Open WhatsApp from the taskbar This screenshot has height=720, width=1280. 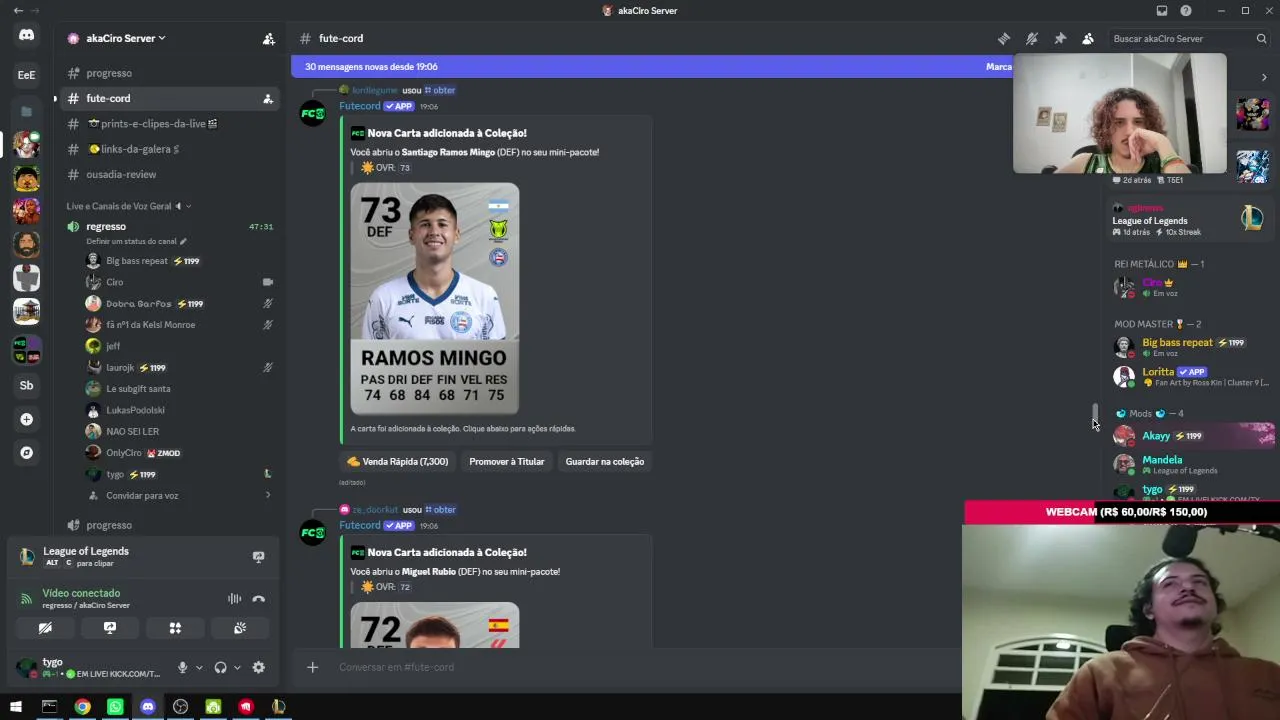pos(115,707)
